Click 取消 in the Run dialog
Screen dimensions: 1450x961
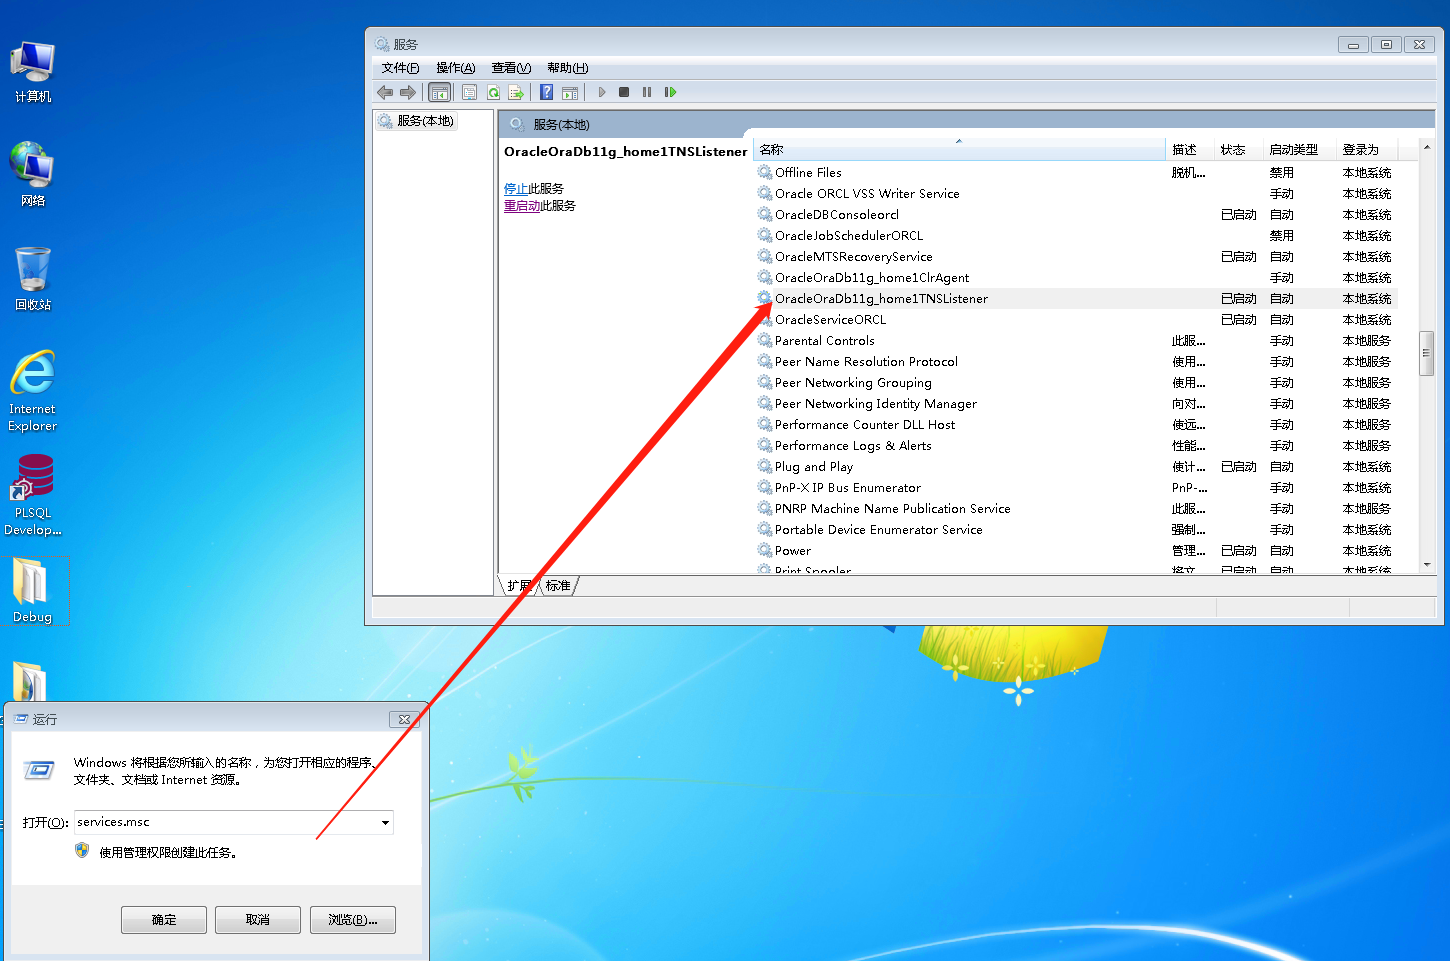[258, 920]
